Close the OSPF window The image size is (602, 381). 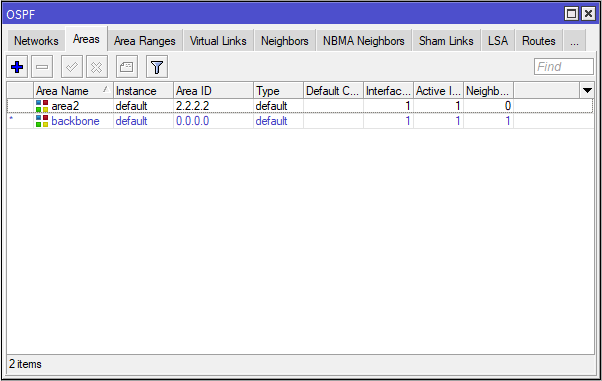(x=588, y=14)
